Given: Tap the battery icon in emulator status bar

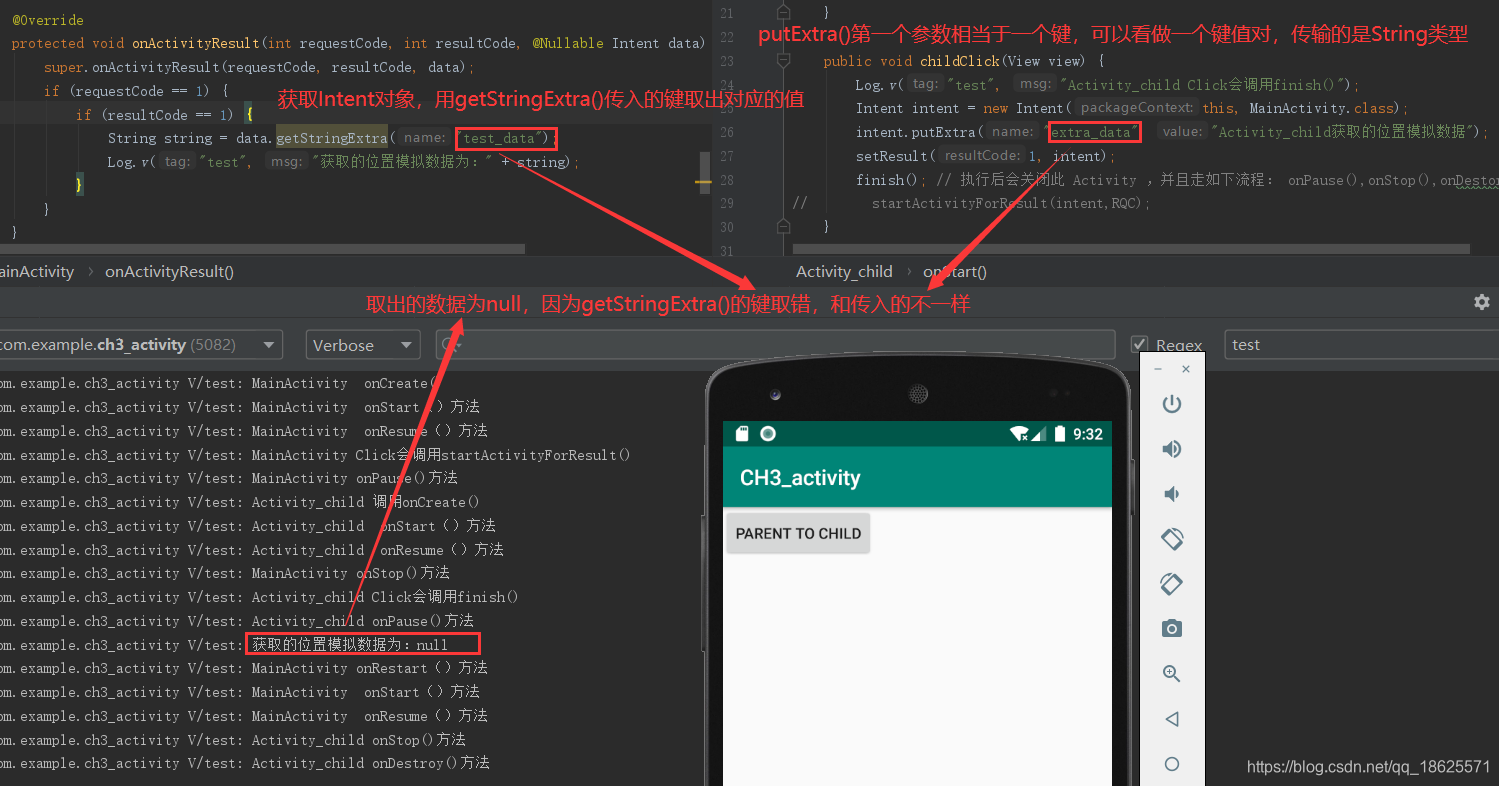Looking at the screenshot, I should 1060,434.
